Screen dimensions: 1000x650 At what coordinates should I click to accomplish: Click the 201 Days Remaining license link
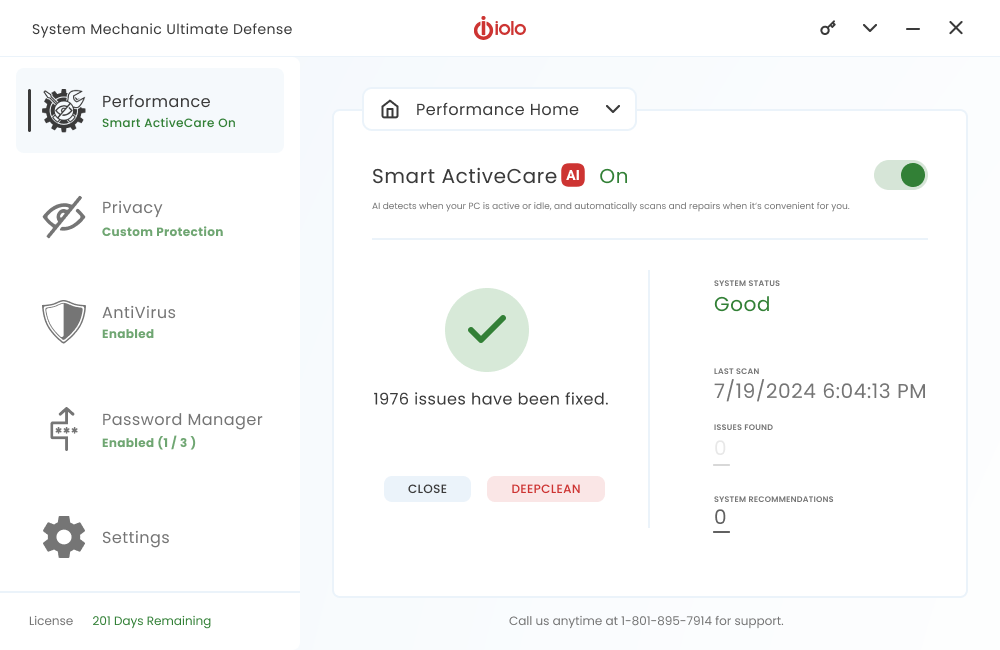coord(151,621)
